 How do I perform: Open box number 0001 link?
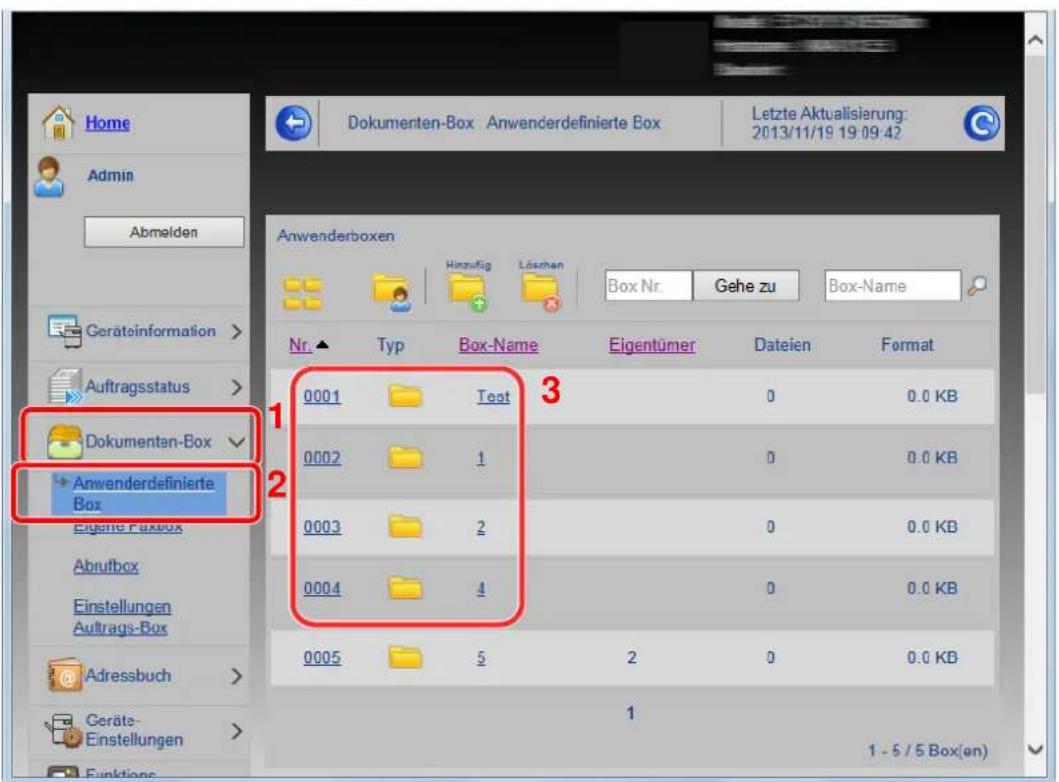[x=321, y=396]
